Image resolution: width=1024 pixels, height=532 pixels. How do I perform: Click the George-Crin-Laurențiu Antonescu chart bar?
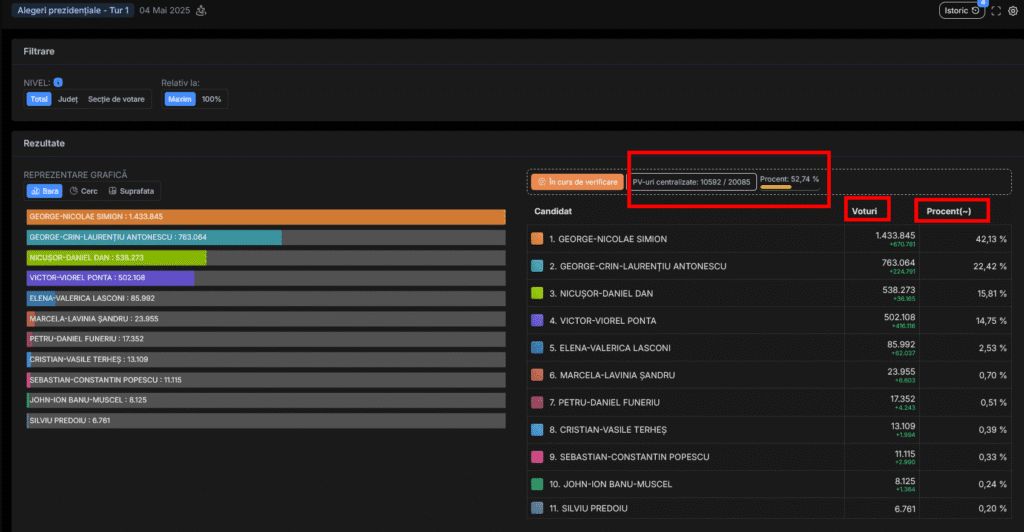tap(155, 238)
